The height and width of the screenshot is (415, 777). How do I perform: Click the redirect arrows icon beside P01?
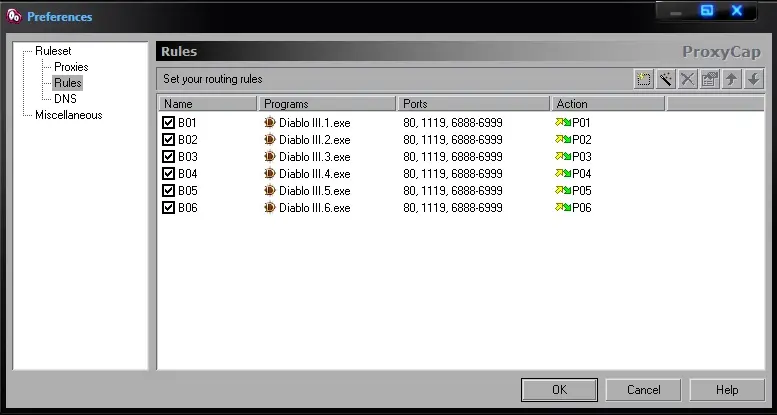tap(563, 122)
